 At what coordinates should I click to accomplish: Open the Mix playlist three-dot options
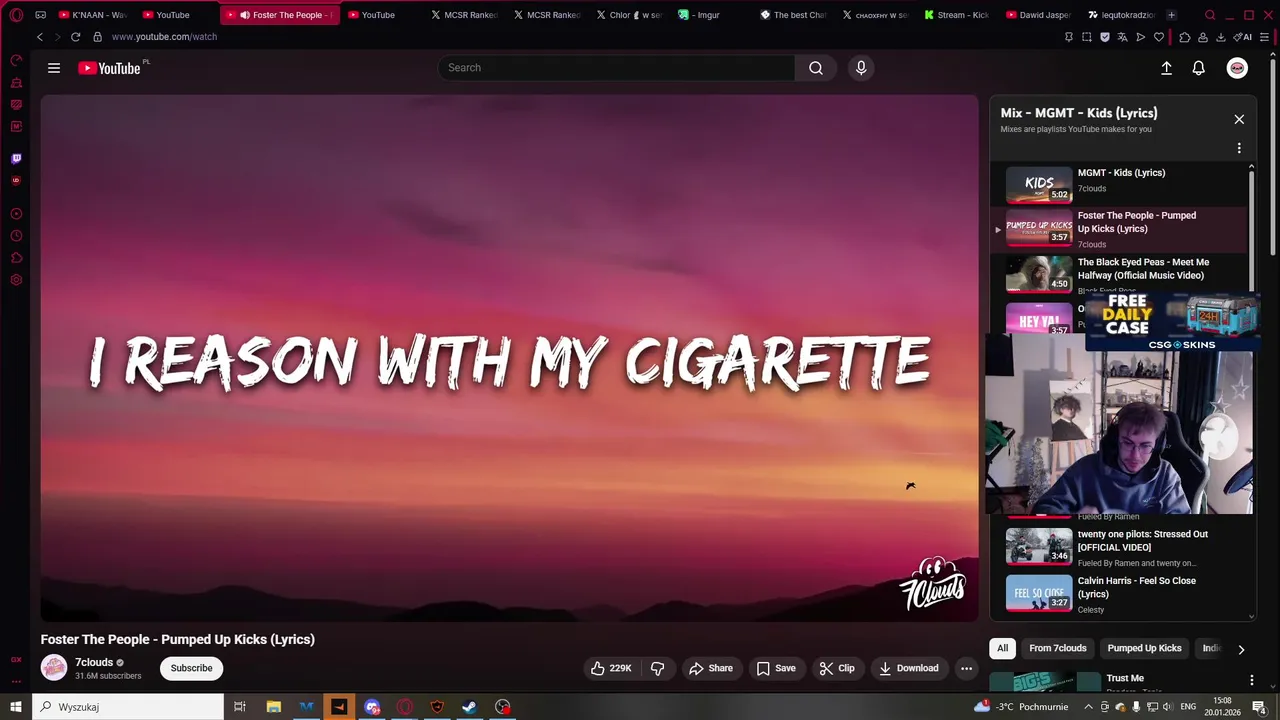coord(1239,148)
